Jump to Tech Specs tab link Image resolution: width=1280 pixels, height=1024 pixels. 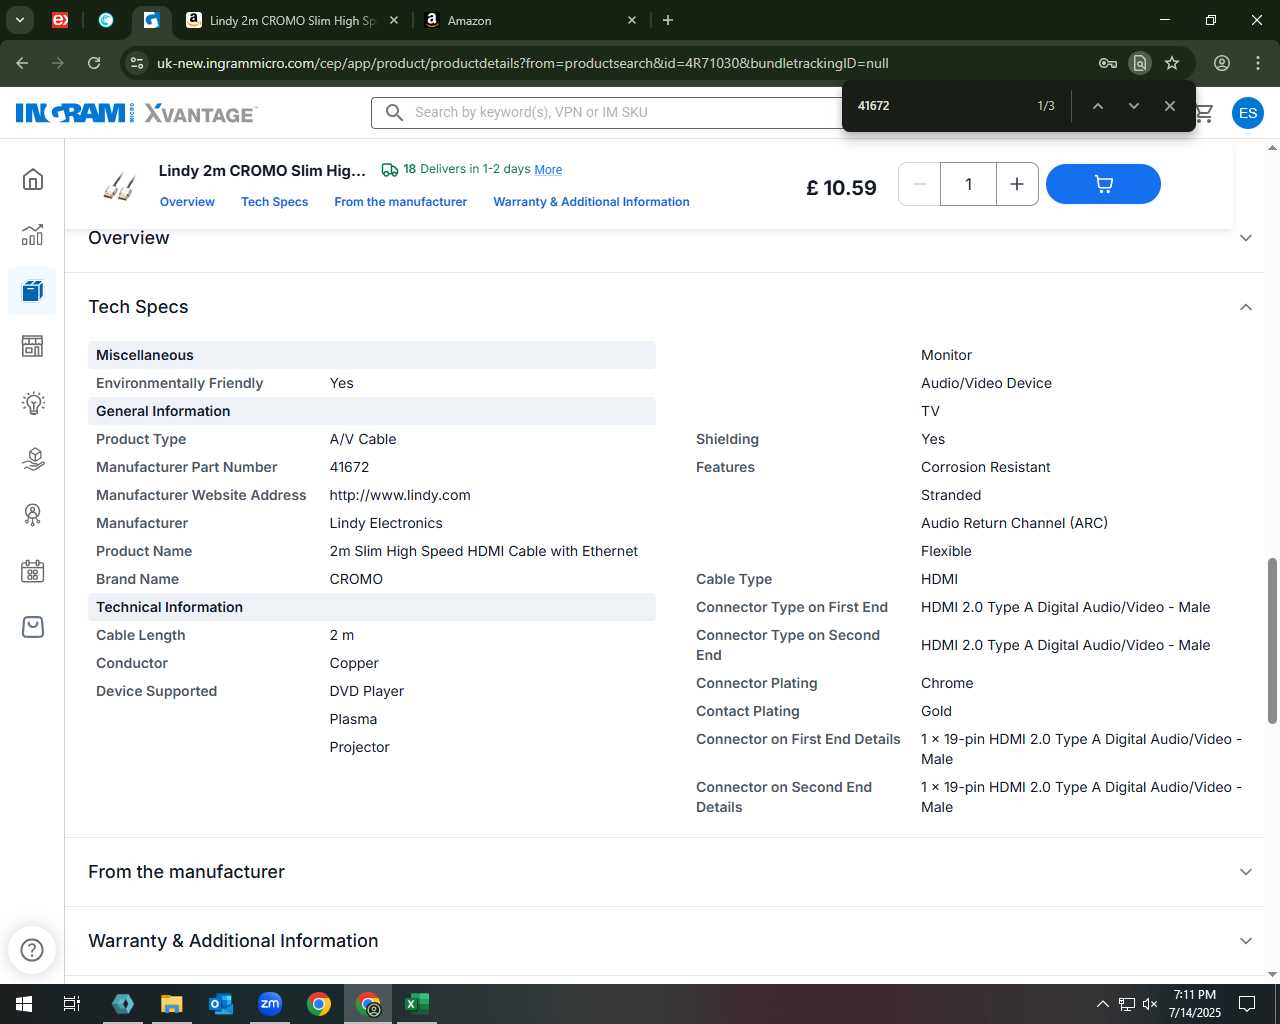click(x=274, y=202)
